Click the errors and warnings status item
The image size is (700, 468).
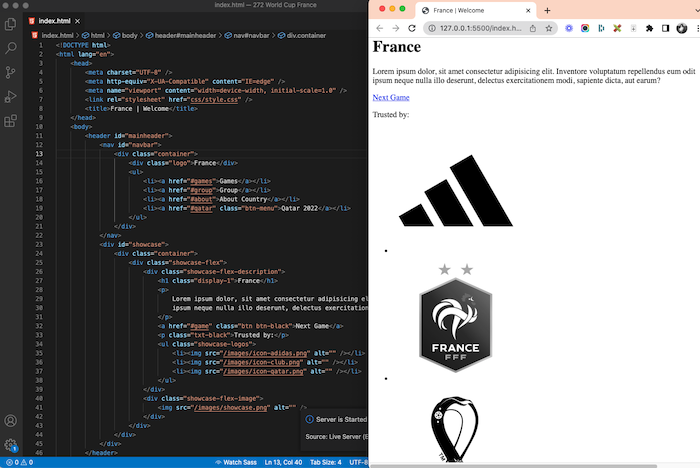(20, 462)
